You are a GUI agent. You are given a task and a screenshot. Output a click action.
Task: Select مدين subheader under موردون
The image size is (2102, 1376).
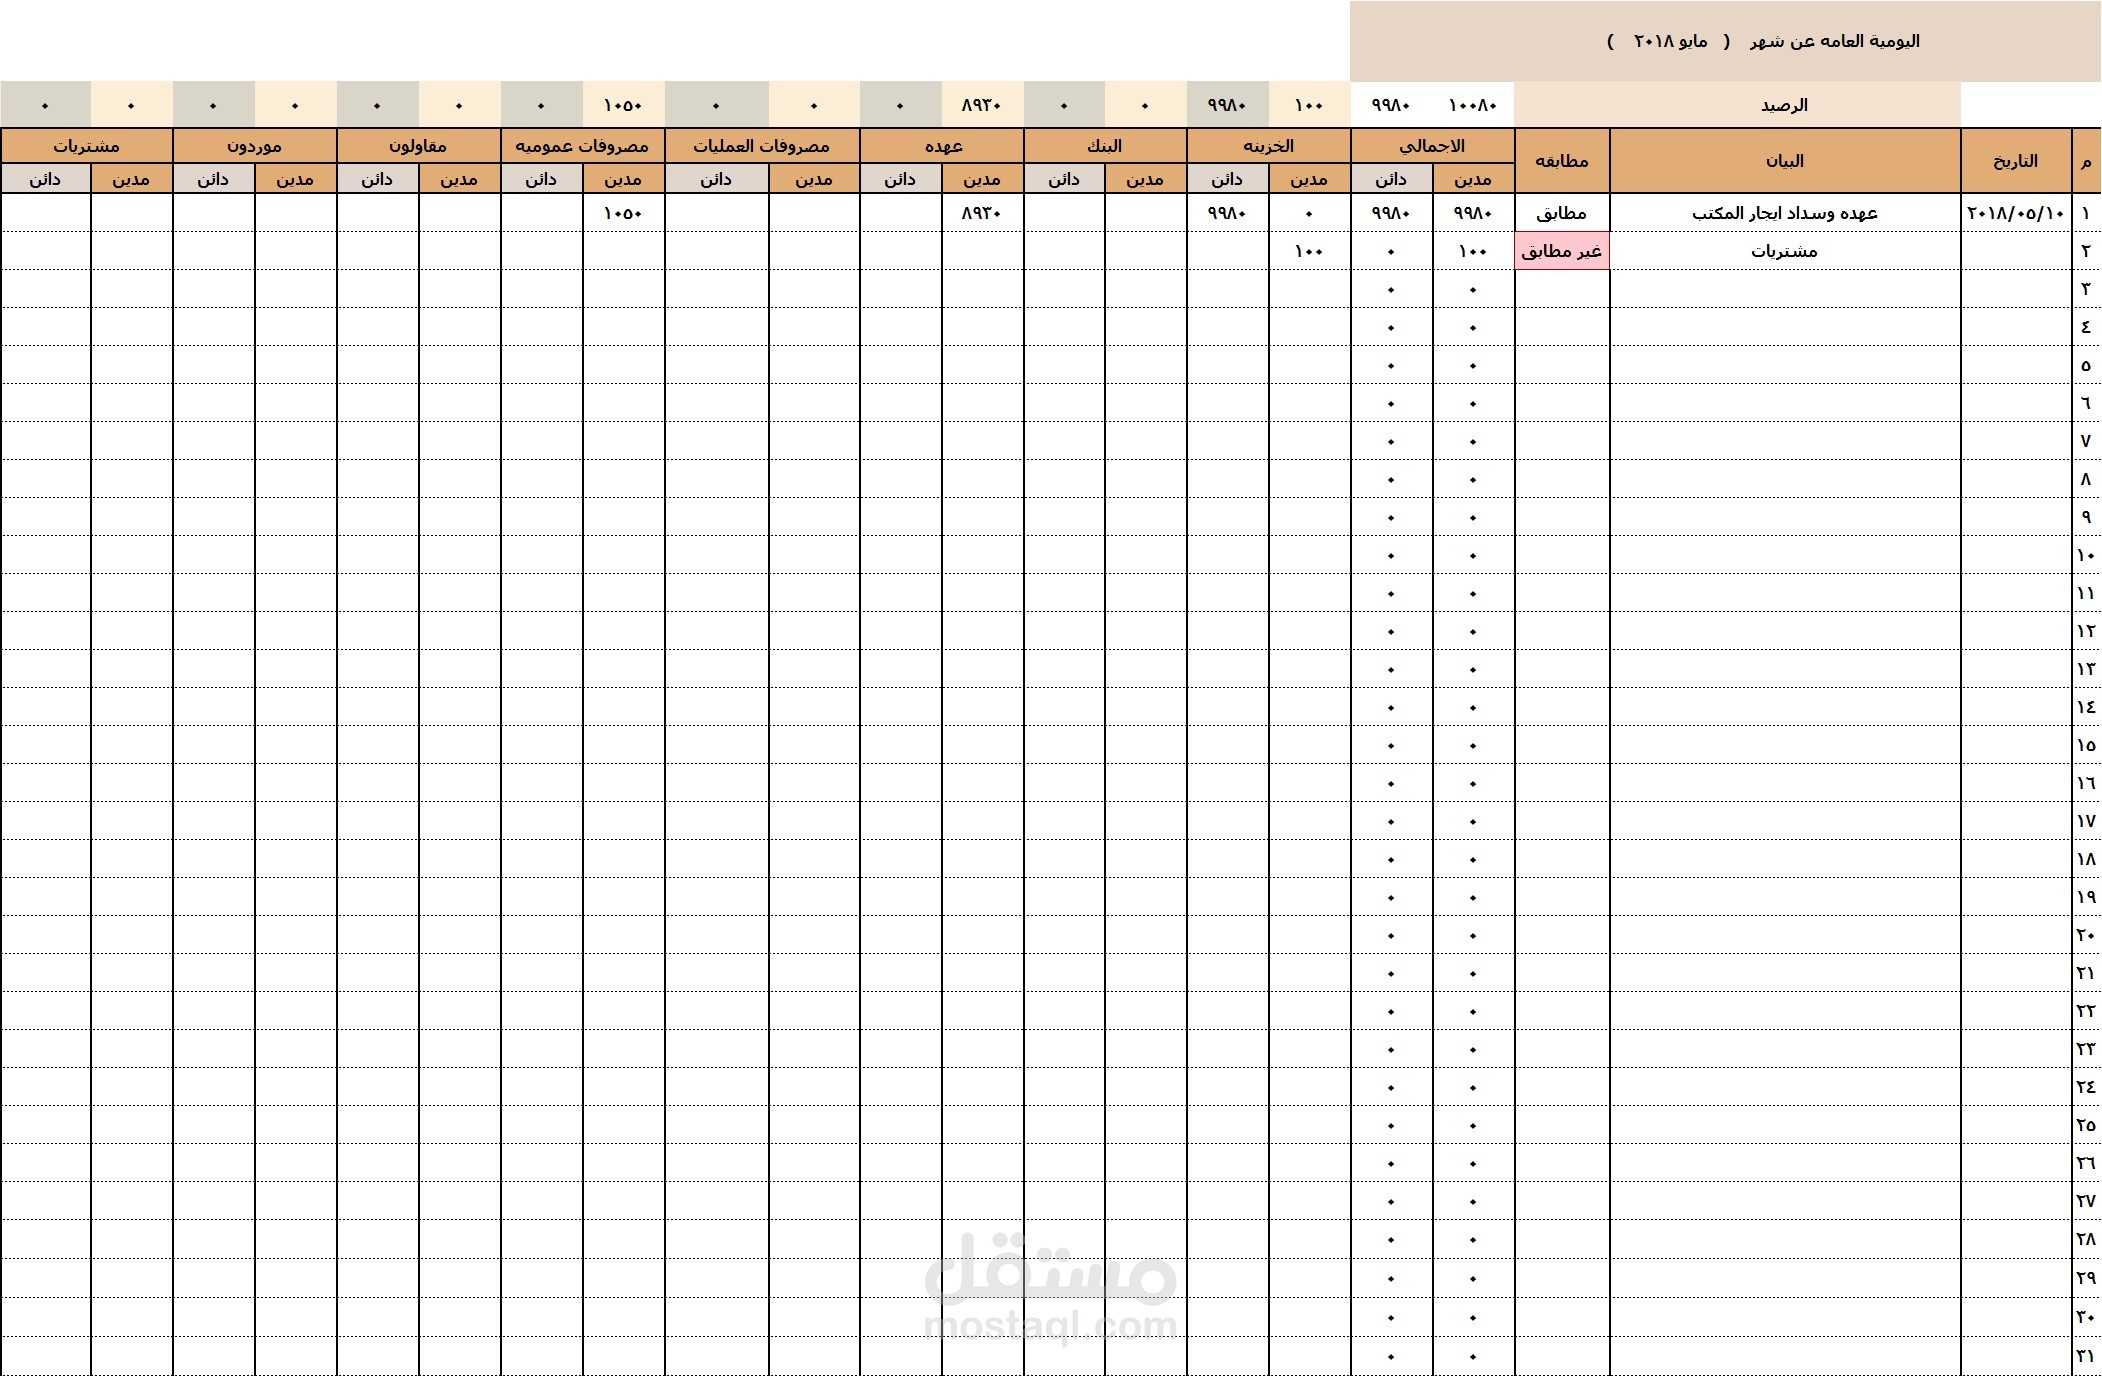(295, 179)
